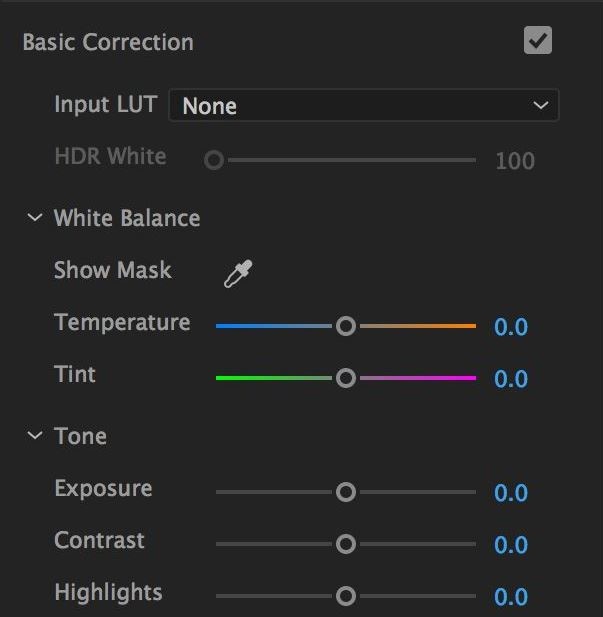
Task: Click the Basic Correction section title
Action: (x=108, y=42)
